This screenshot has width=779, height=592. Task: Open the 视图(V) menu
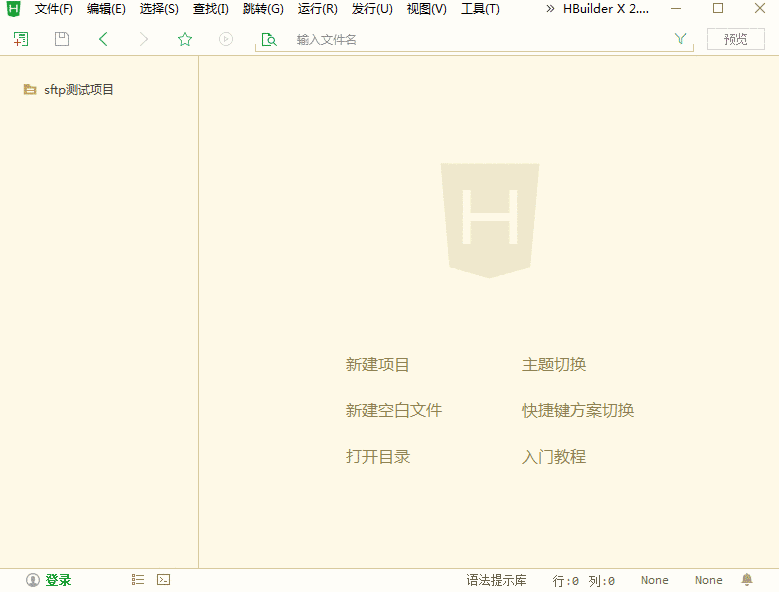tap(426, 9)
